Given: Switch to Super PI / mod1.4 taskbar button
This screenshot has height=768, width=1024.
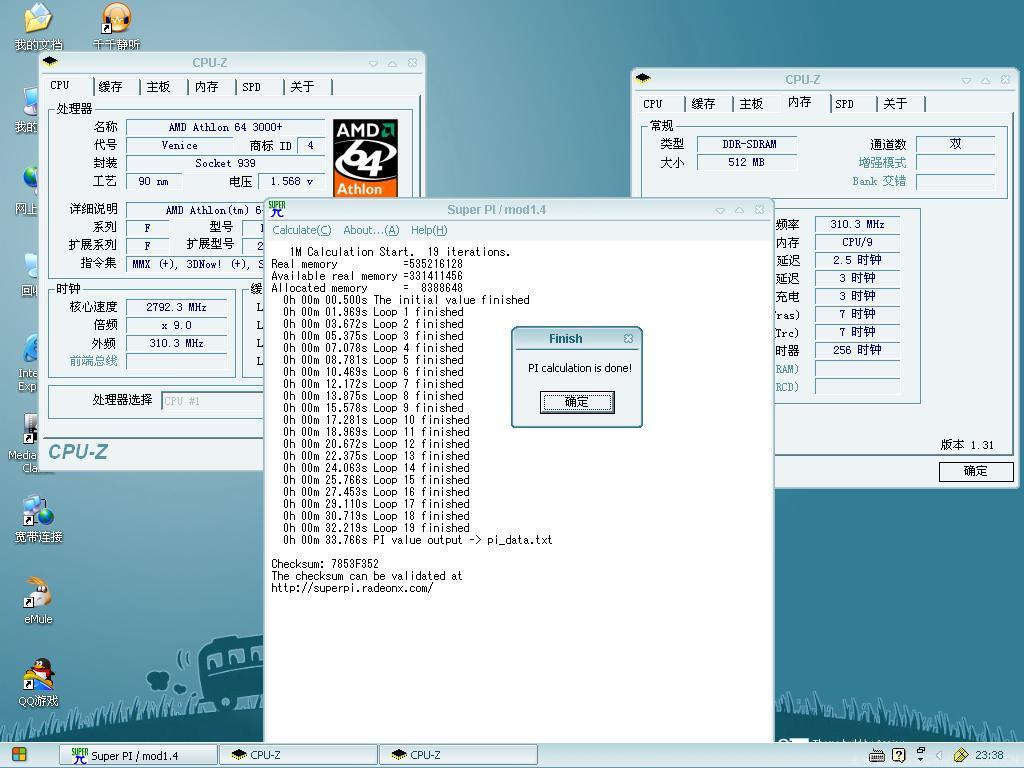Looking at the screenshot, I should coord(138,755).
